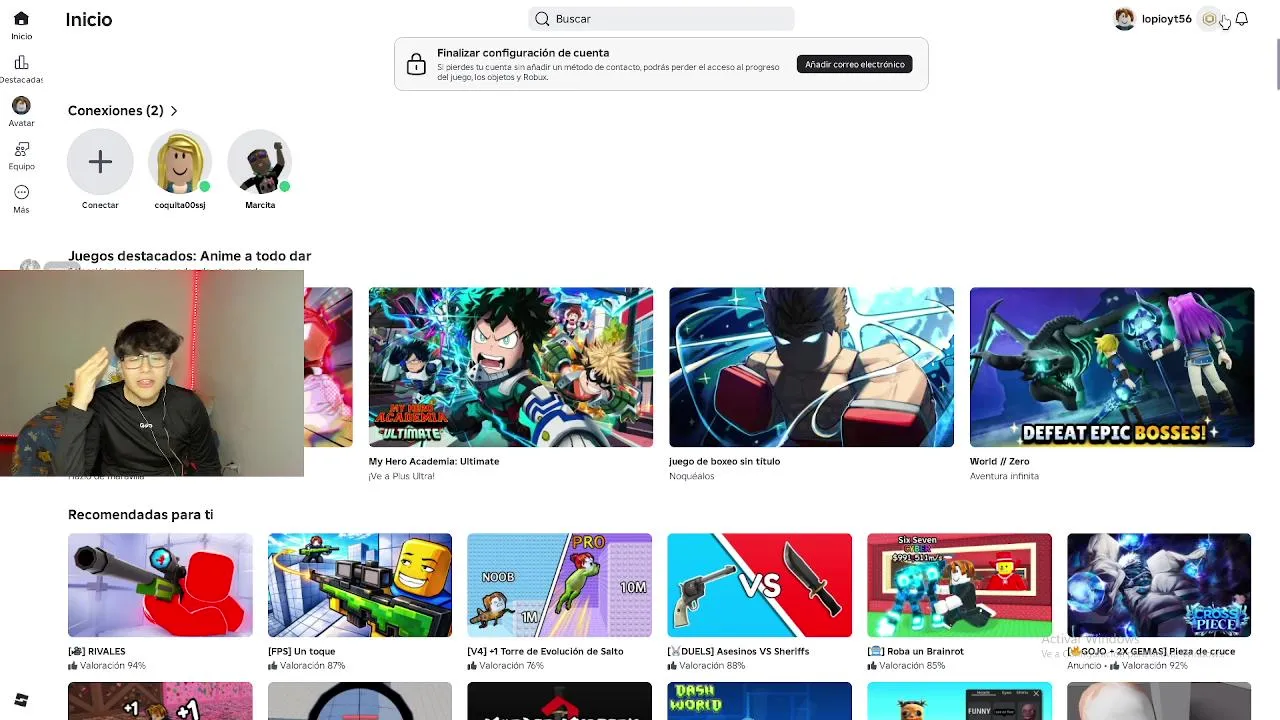
Task: Open juego de boxeo sin título thumbnail
Action: (x=811, y=367)
